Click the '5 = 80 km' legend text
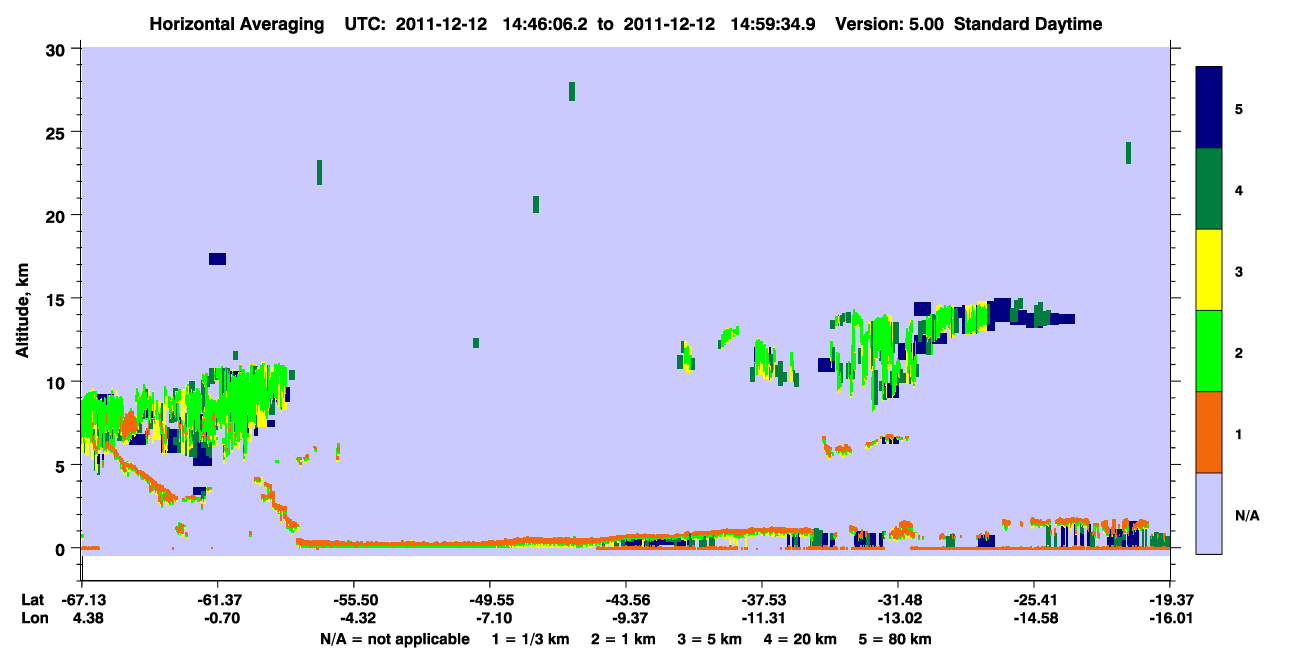 point(894,639)
